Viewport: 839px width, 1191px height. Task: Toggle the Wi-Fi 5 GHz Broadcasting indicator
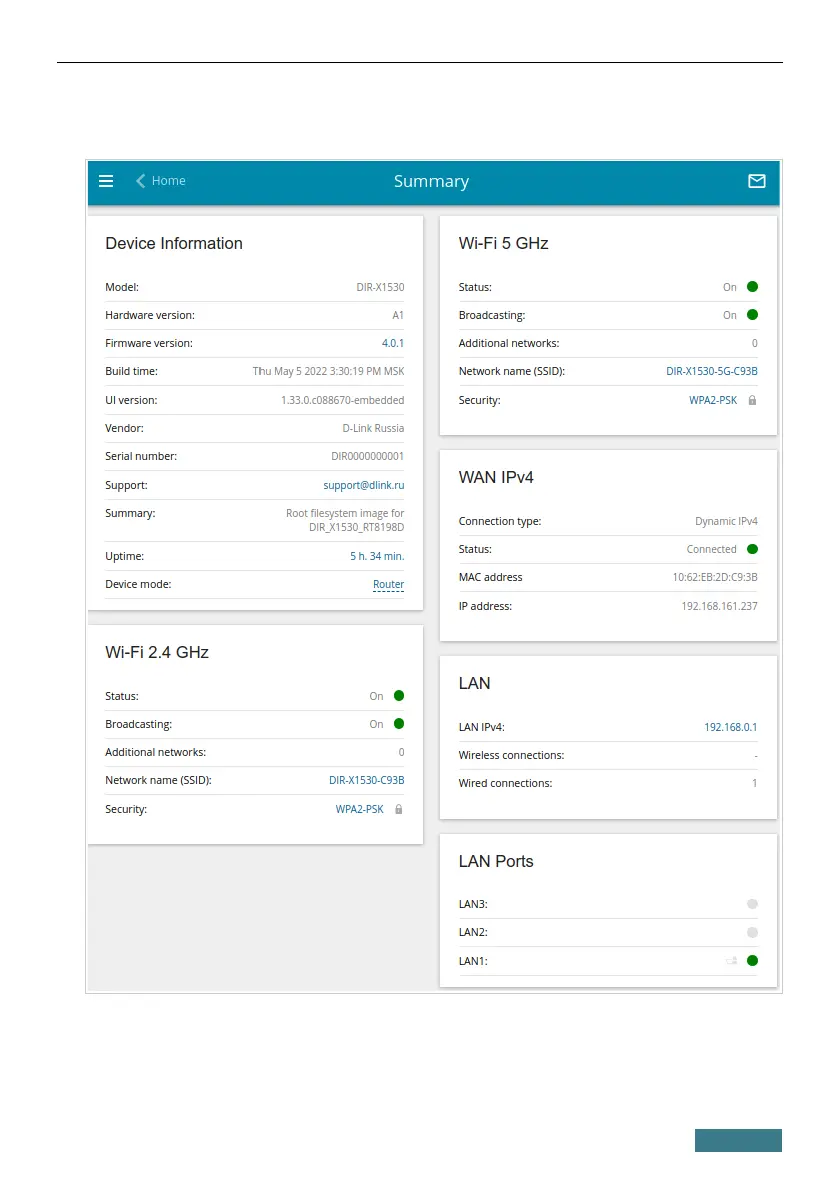752,315
